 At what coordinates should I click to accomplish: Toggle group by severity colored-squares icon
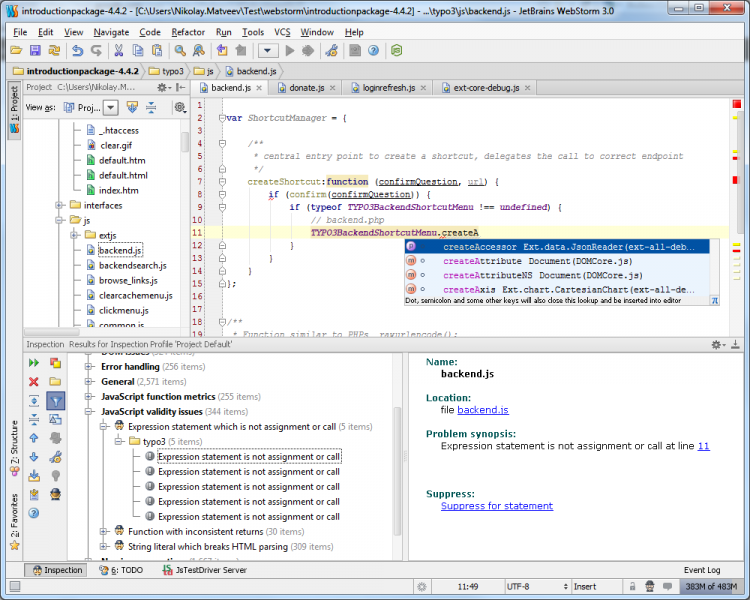55,363
